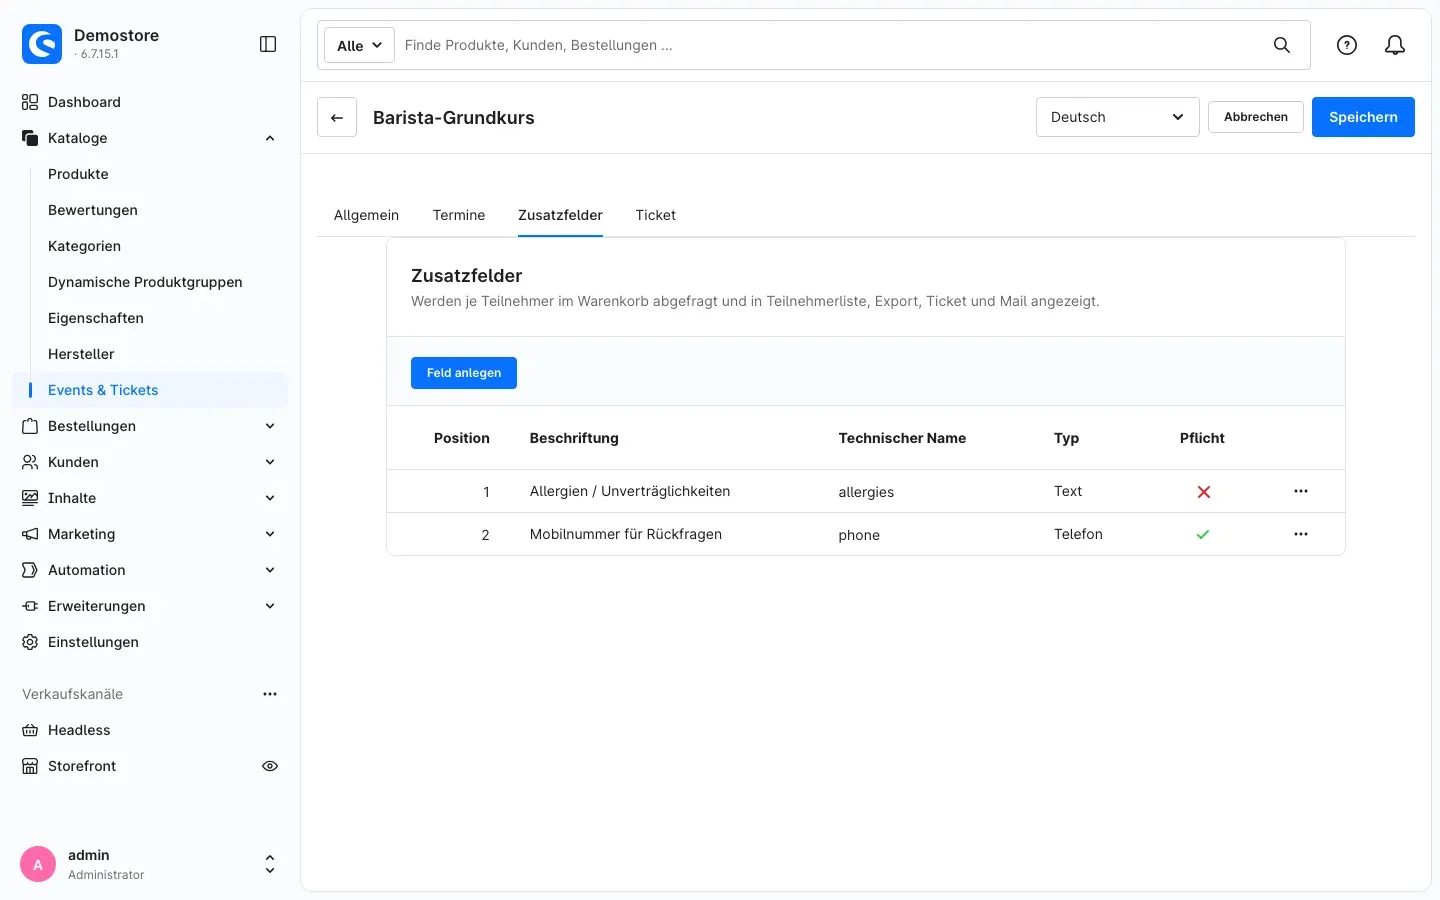Click the Automation icon in sidebar

[30, 570]
